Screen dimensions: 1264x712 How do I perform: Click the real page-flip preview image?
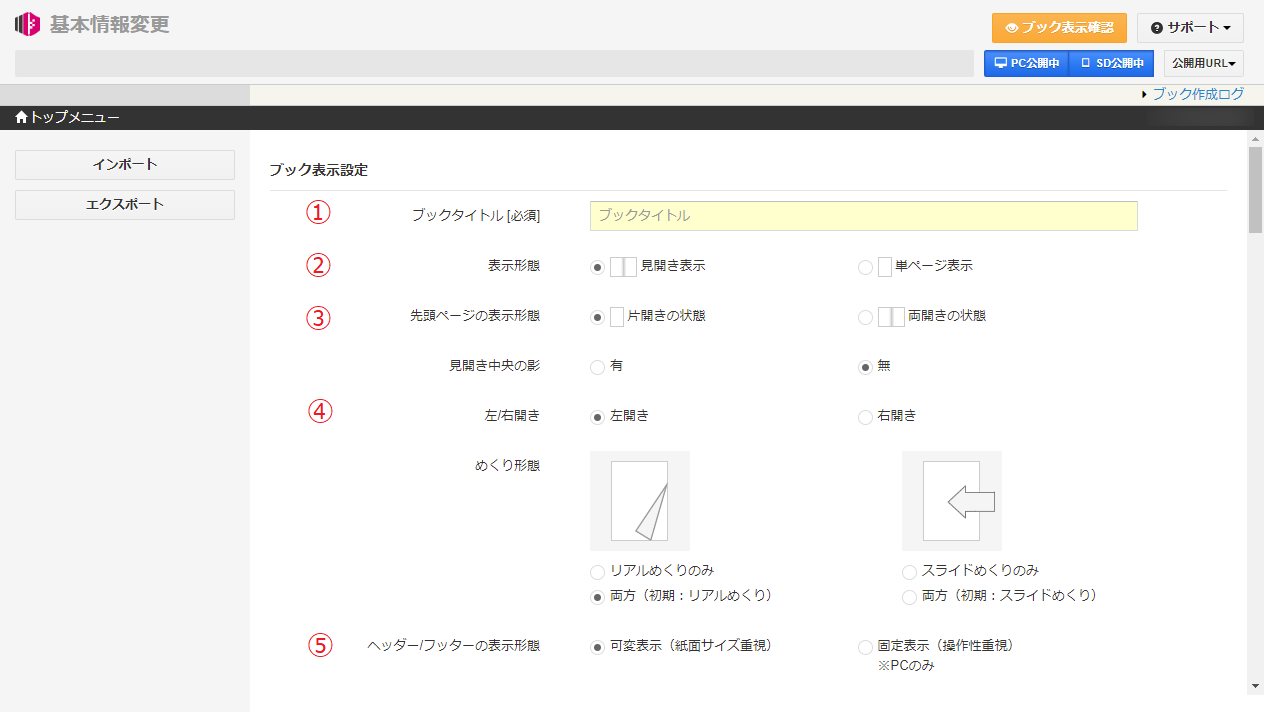coord(639,500)
